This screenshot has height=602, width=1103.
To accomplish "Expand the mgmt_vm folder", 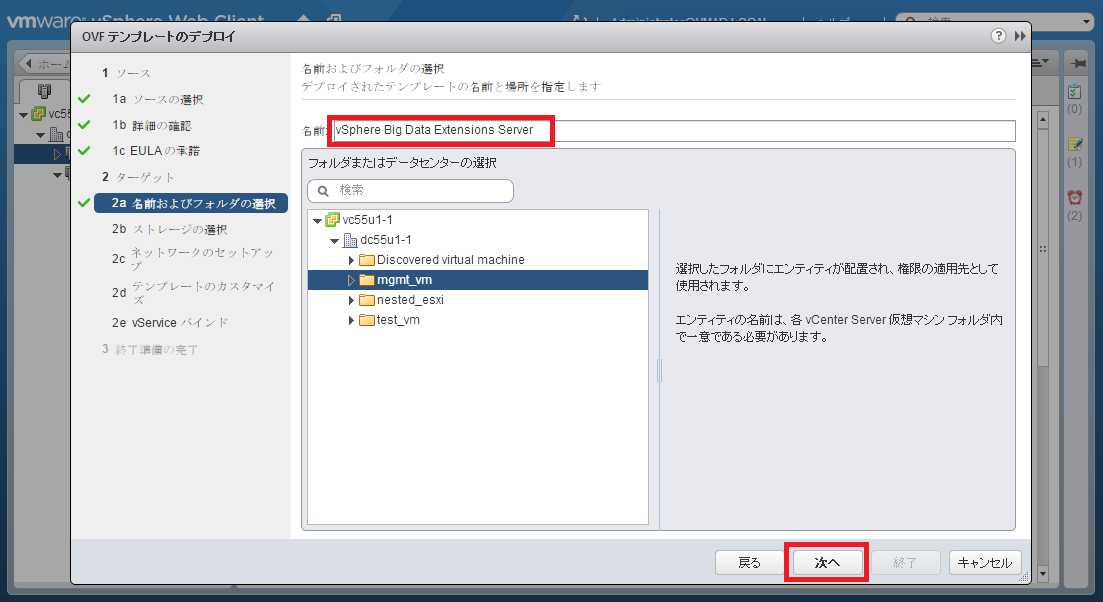I will tap(351, 280).
